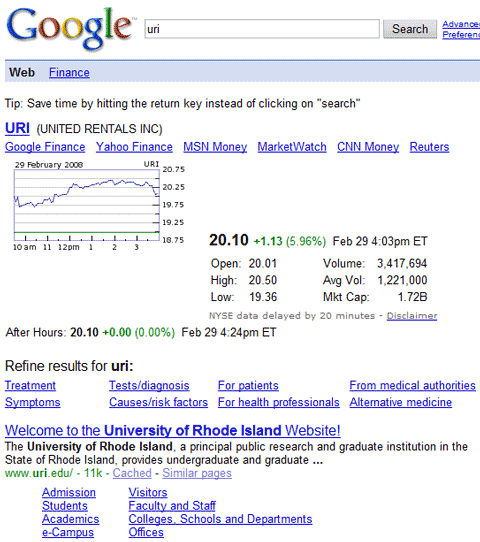The image size is (480, 542).
Task: Open Google Finance quote link
Action: 45,147
